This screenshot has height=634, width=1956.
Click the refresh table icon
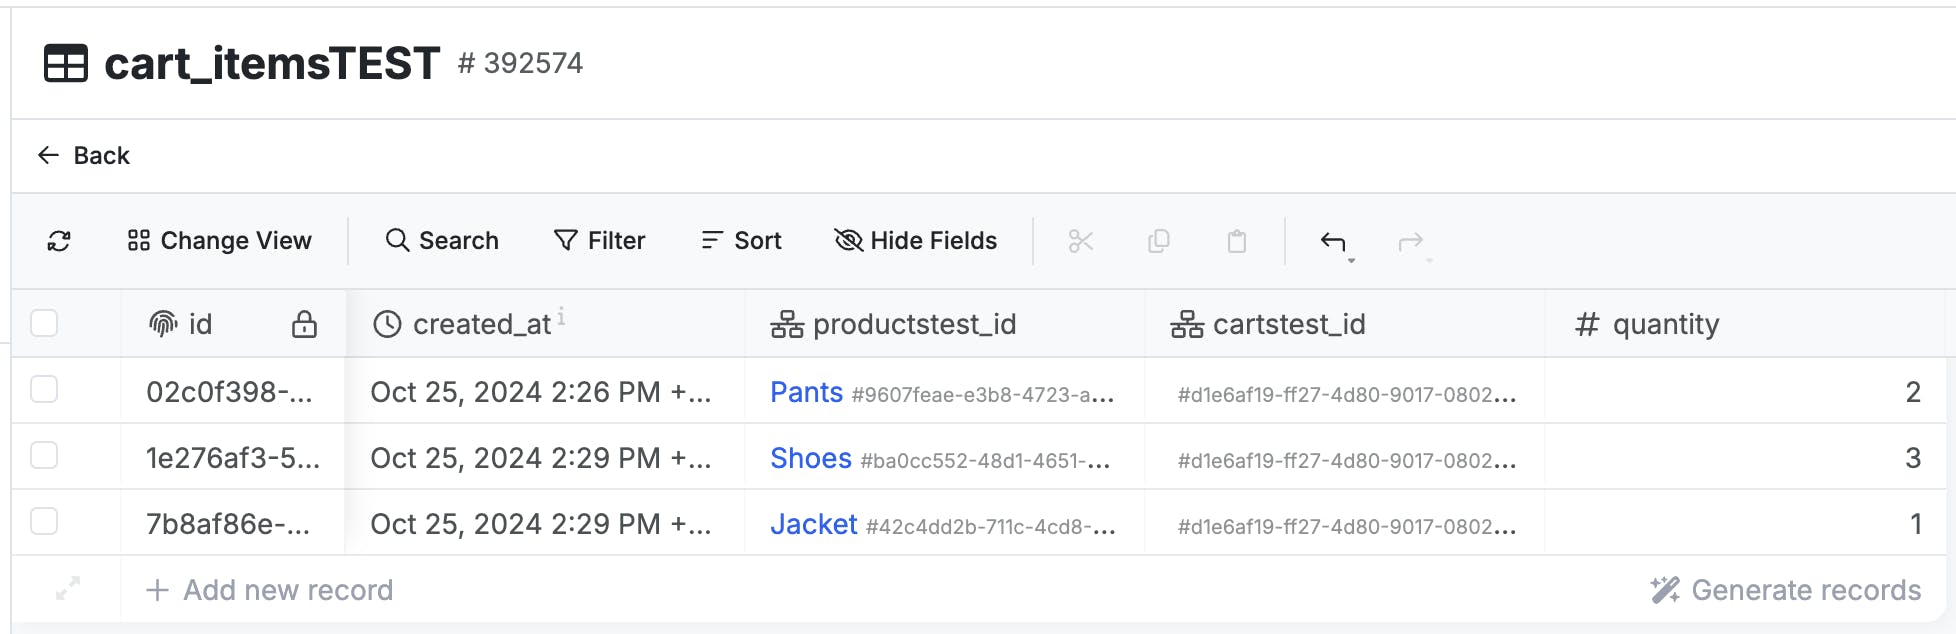pos(59,241)
